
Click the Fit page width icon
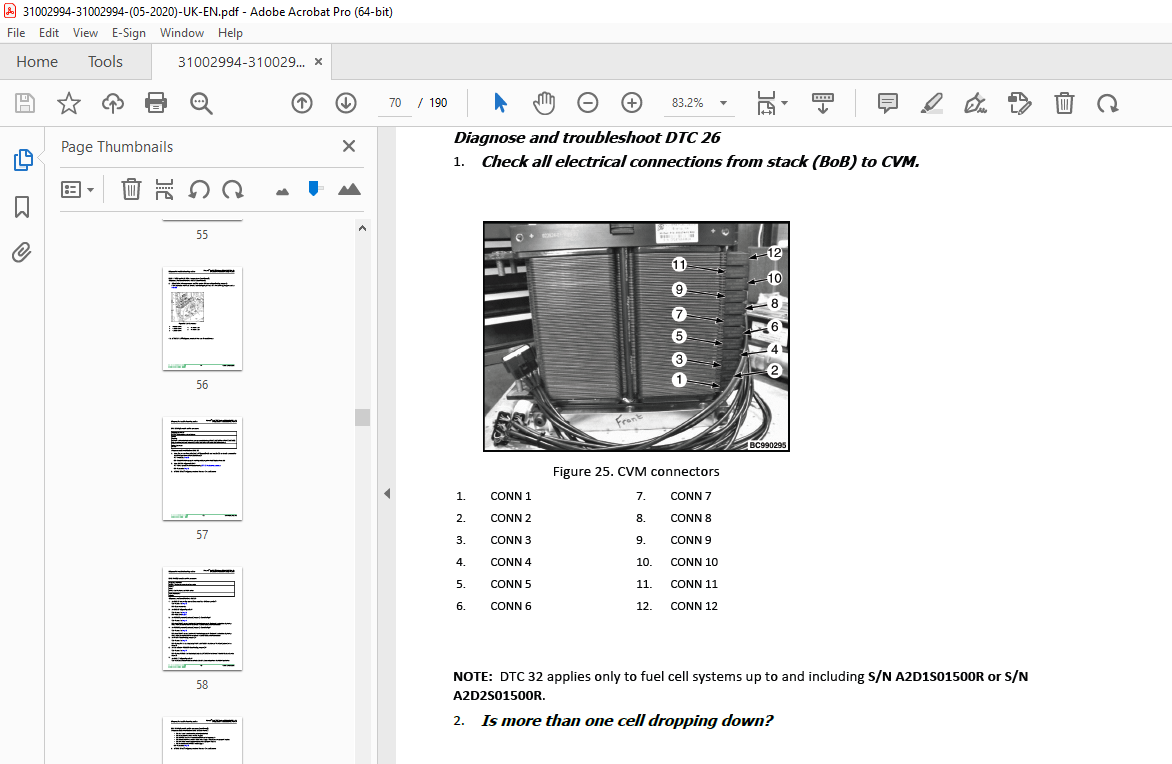pyautogui.click(x=766, y=103)
